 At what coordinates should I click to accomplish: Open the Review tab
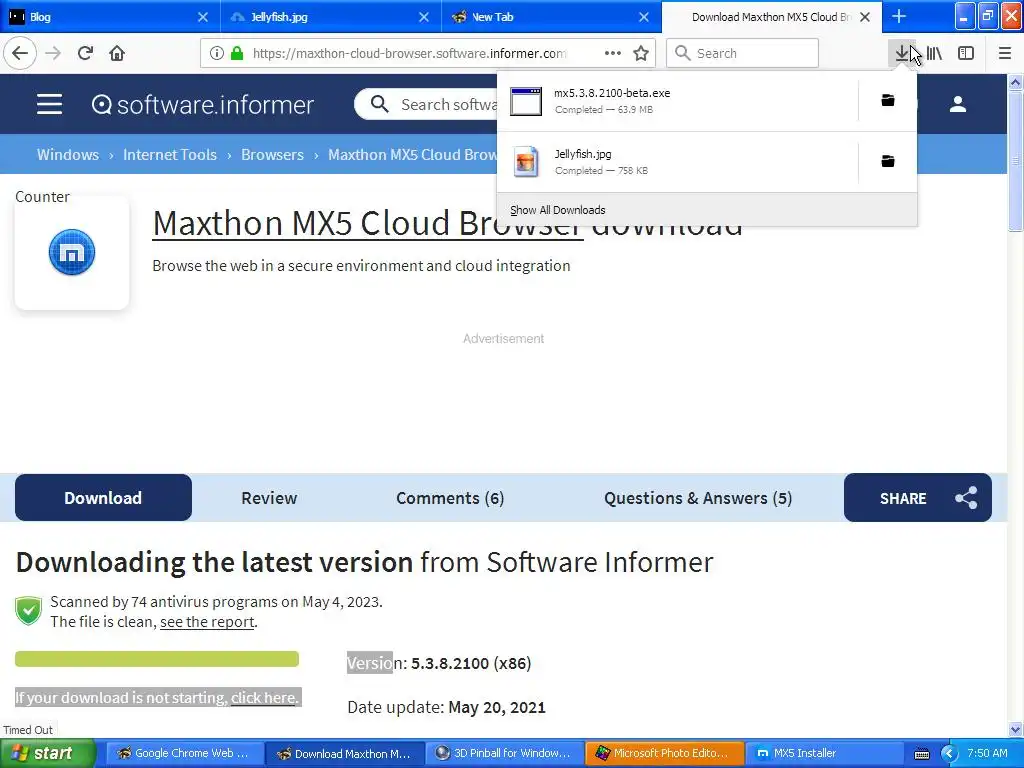(269, 498)
